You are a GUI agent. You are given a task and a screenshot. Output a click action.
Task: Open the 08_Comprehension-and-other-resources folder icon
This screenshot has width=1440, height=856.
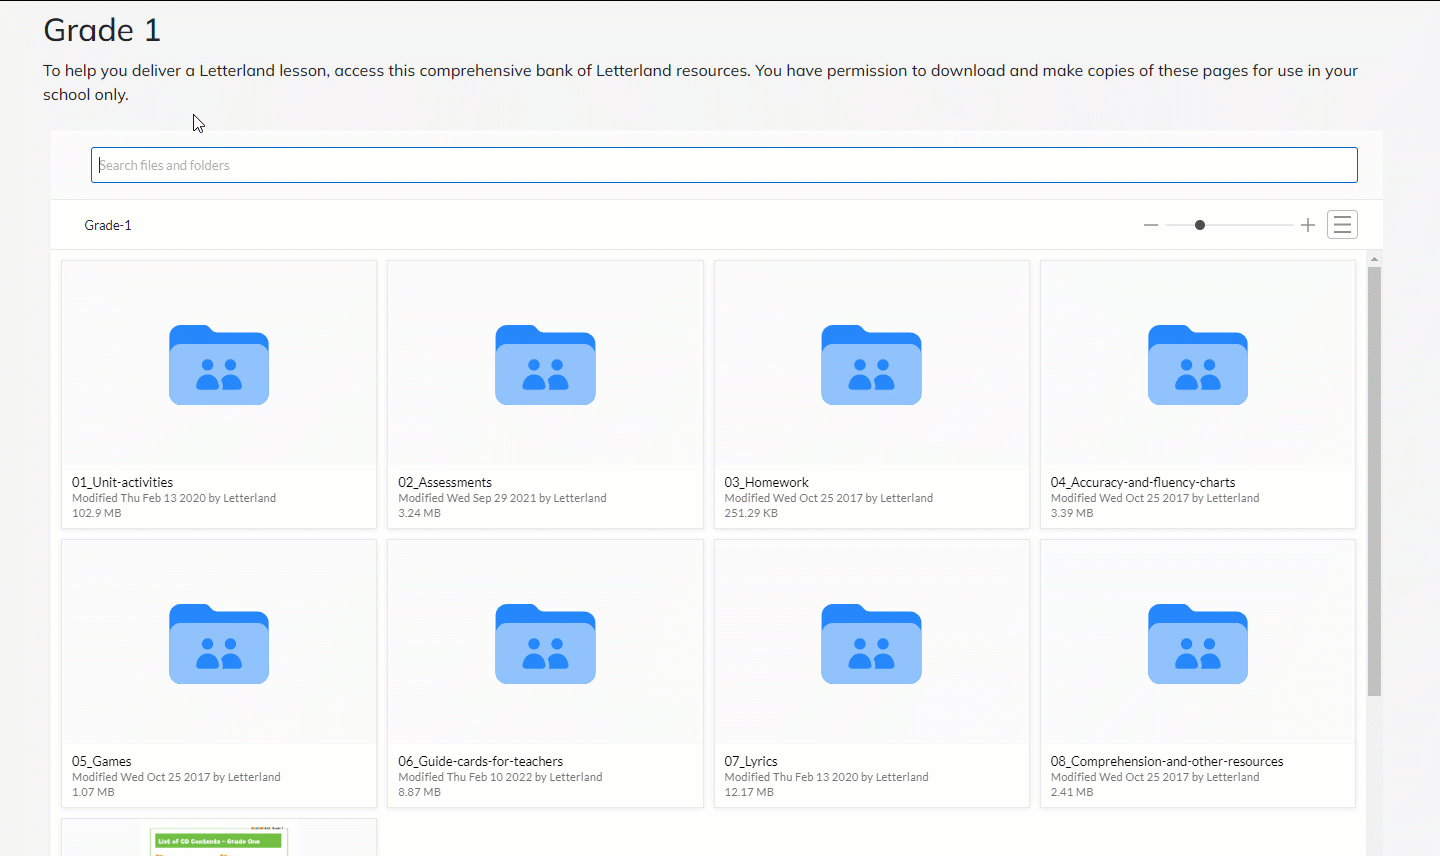[1198, 644]
